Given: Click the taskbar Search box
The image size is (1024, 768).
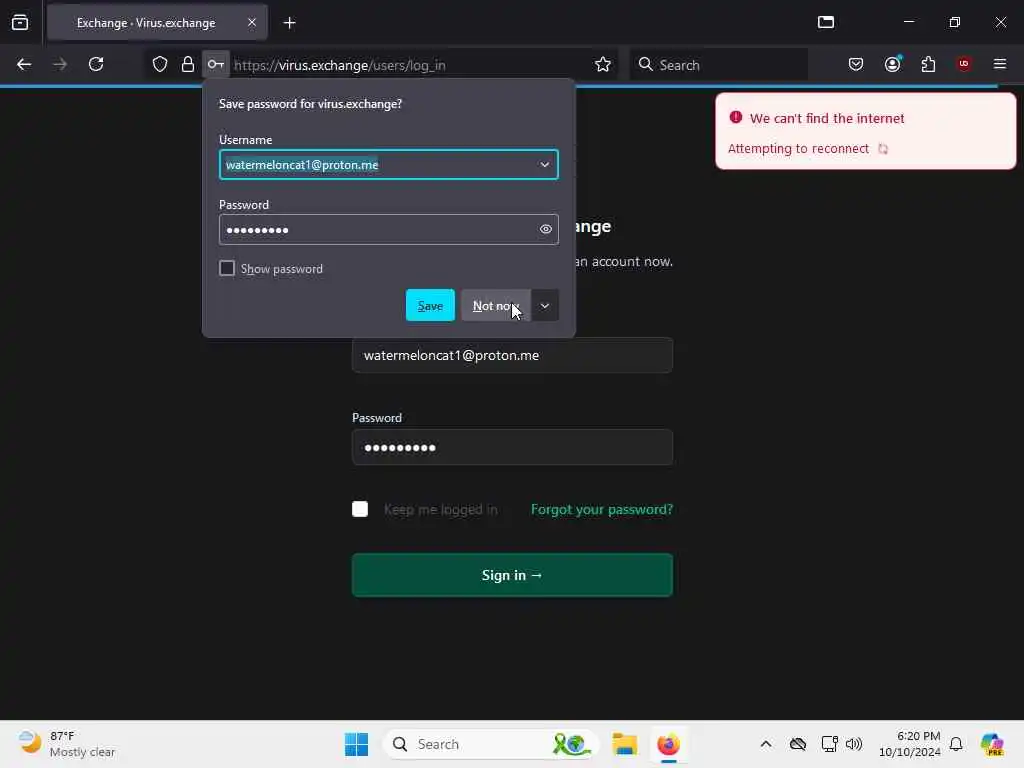Looking at the screenshot, I should point(490,744).
